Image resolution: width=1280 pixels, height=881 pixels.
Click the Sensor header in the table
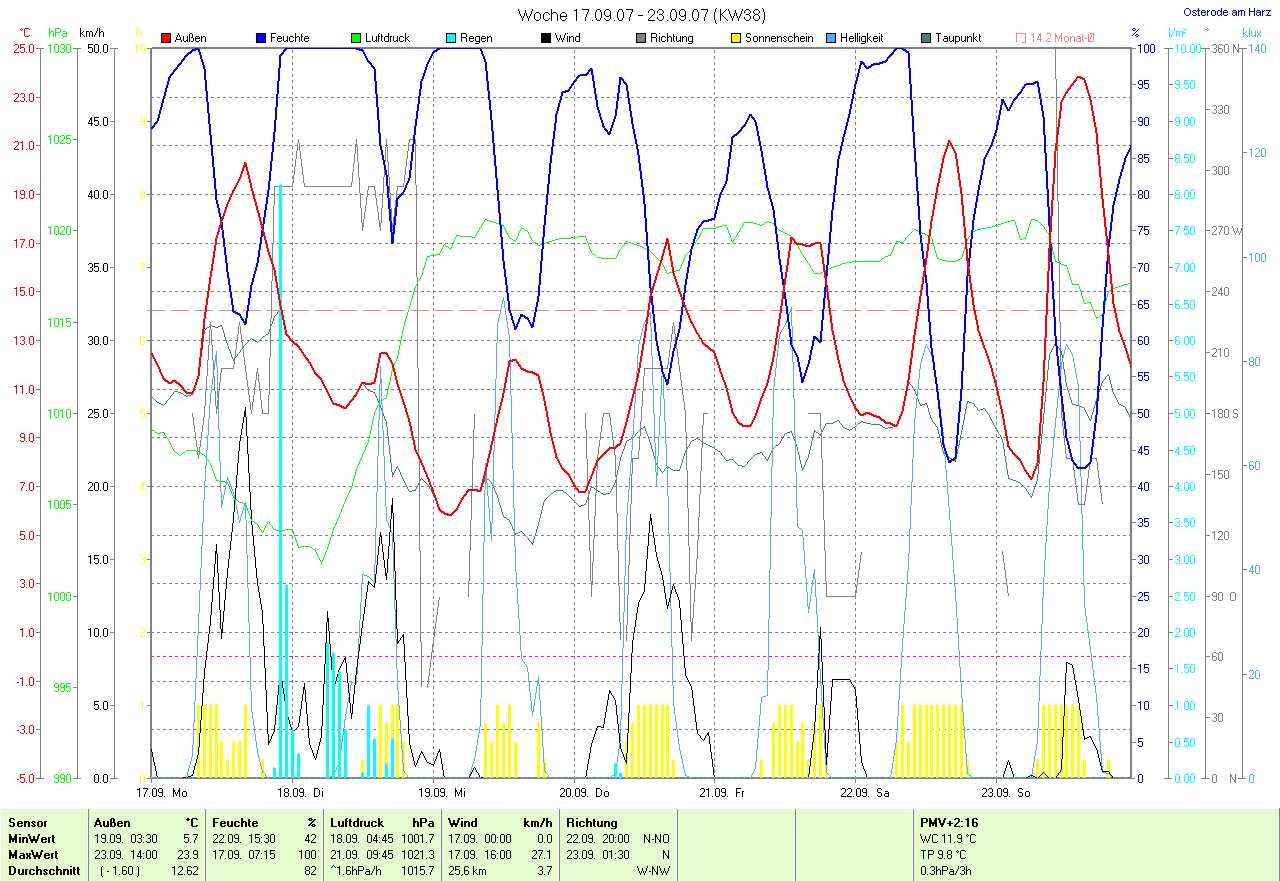tap(27, 822)
